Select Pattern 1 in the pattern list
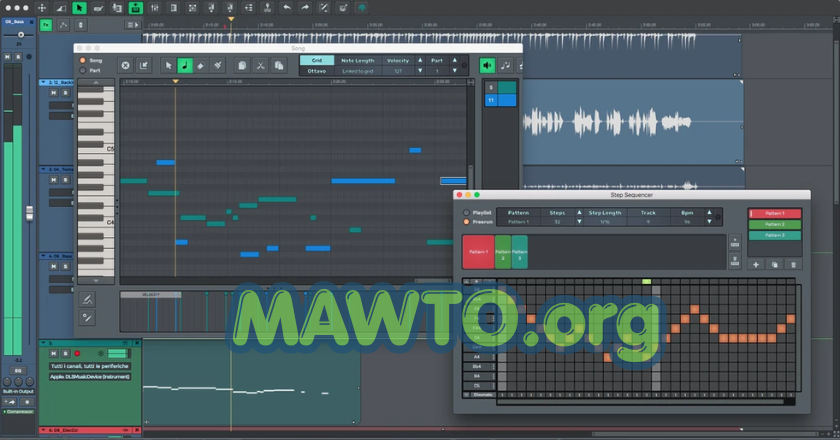This screenshot has height=440, width=840. (775, 213)
